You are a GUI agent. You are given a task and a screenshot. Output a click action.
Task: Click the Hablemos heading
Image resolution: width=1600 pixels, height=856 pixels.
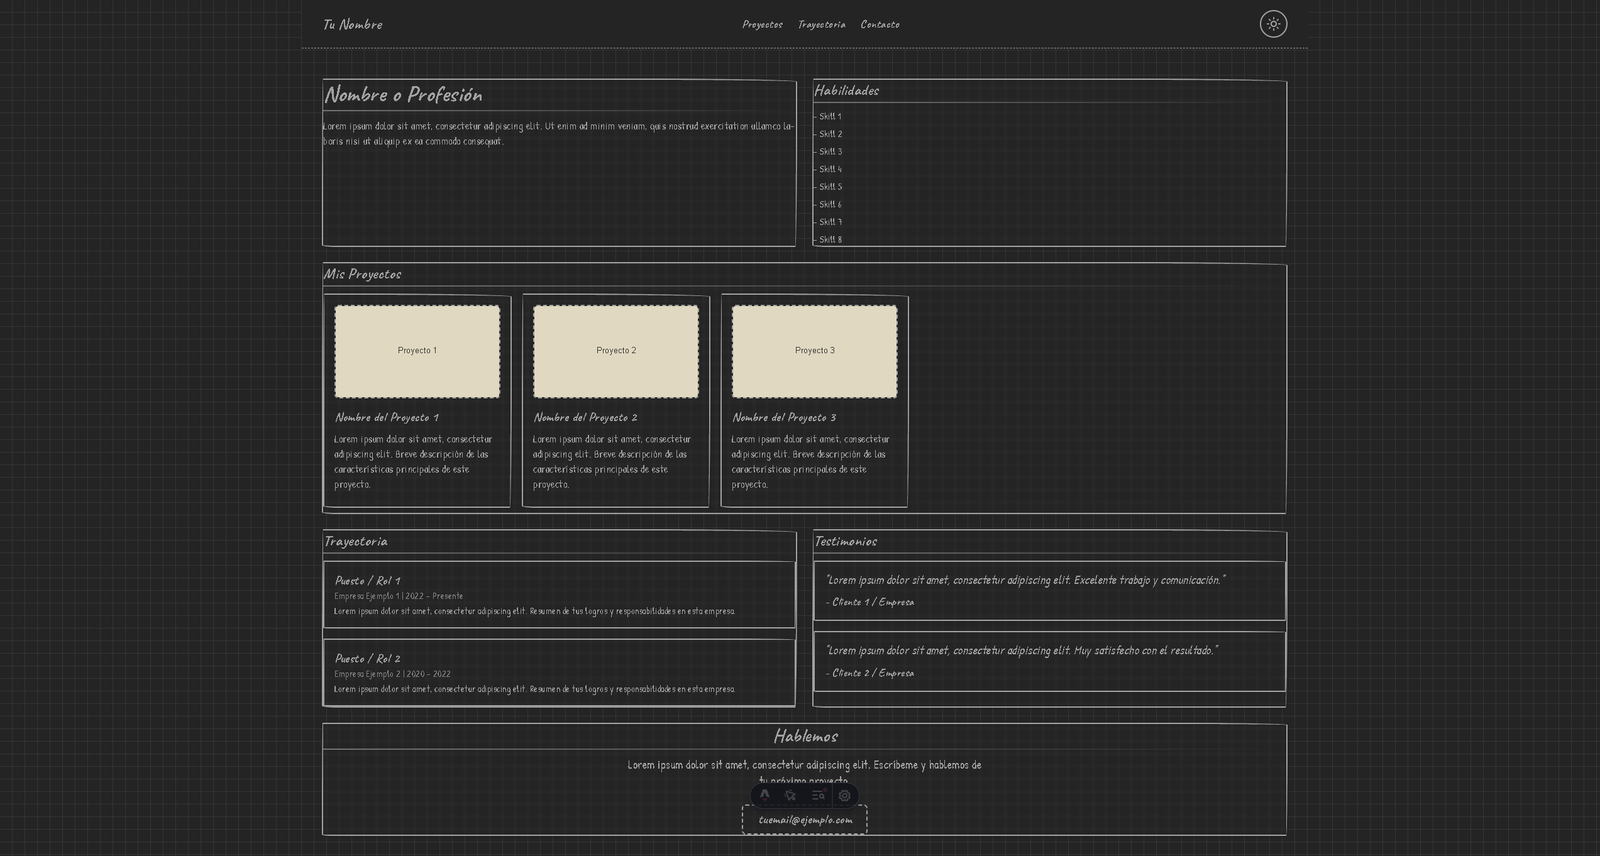tap(805, 736)
